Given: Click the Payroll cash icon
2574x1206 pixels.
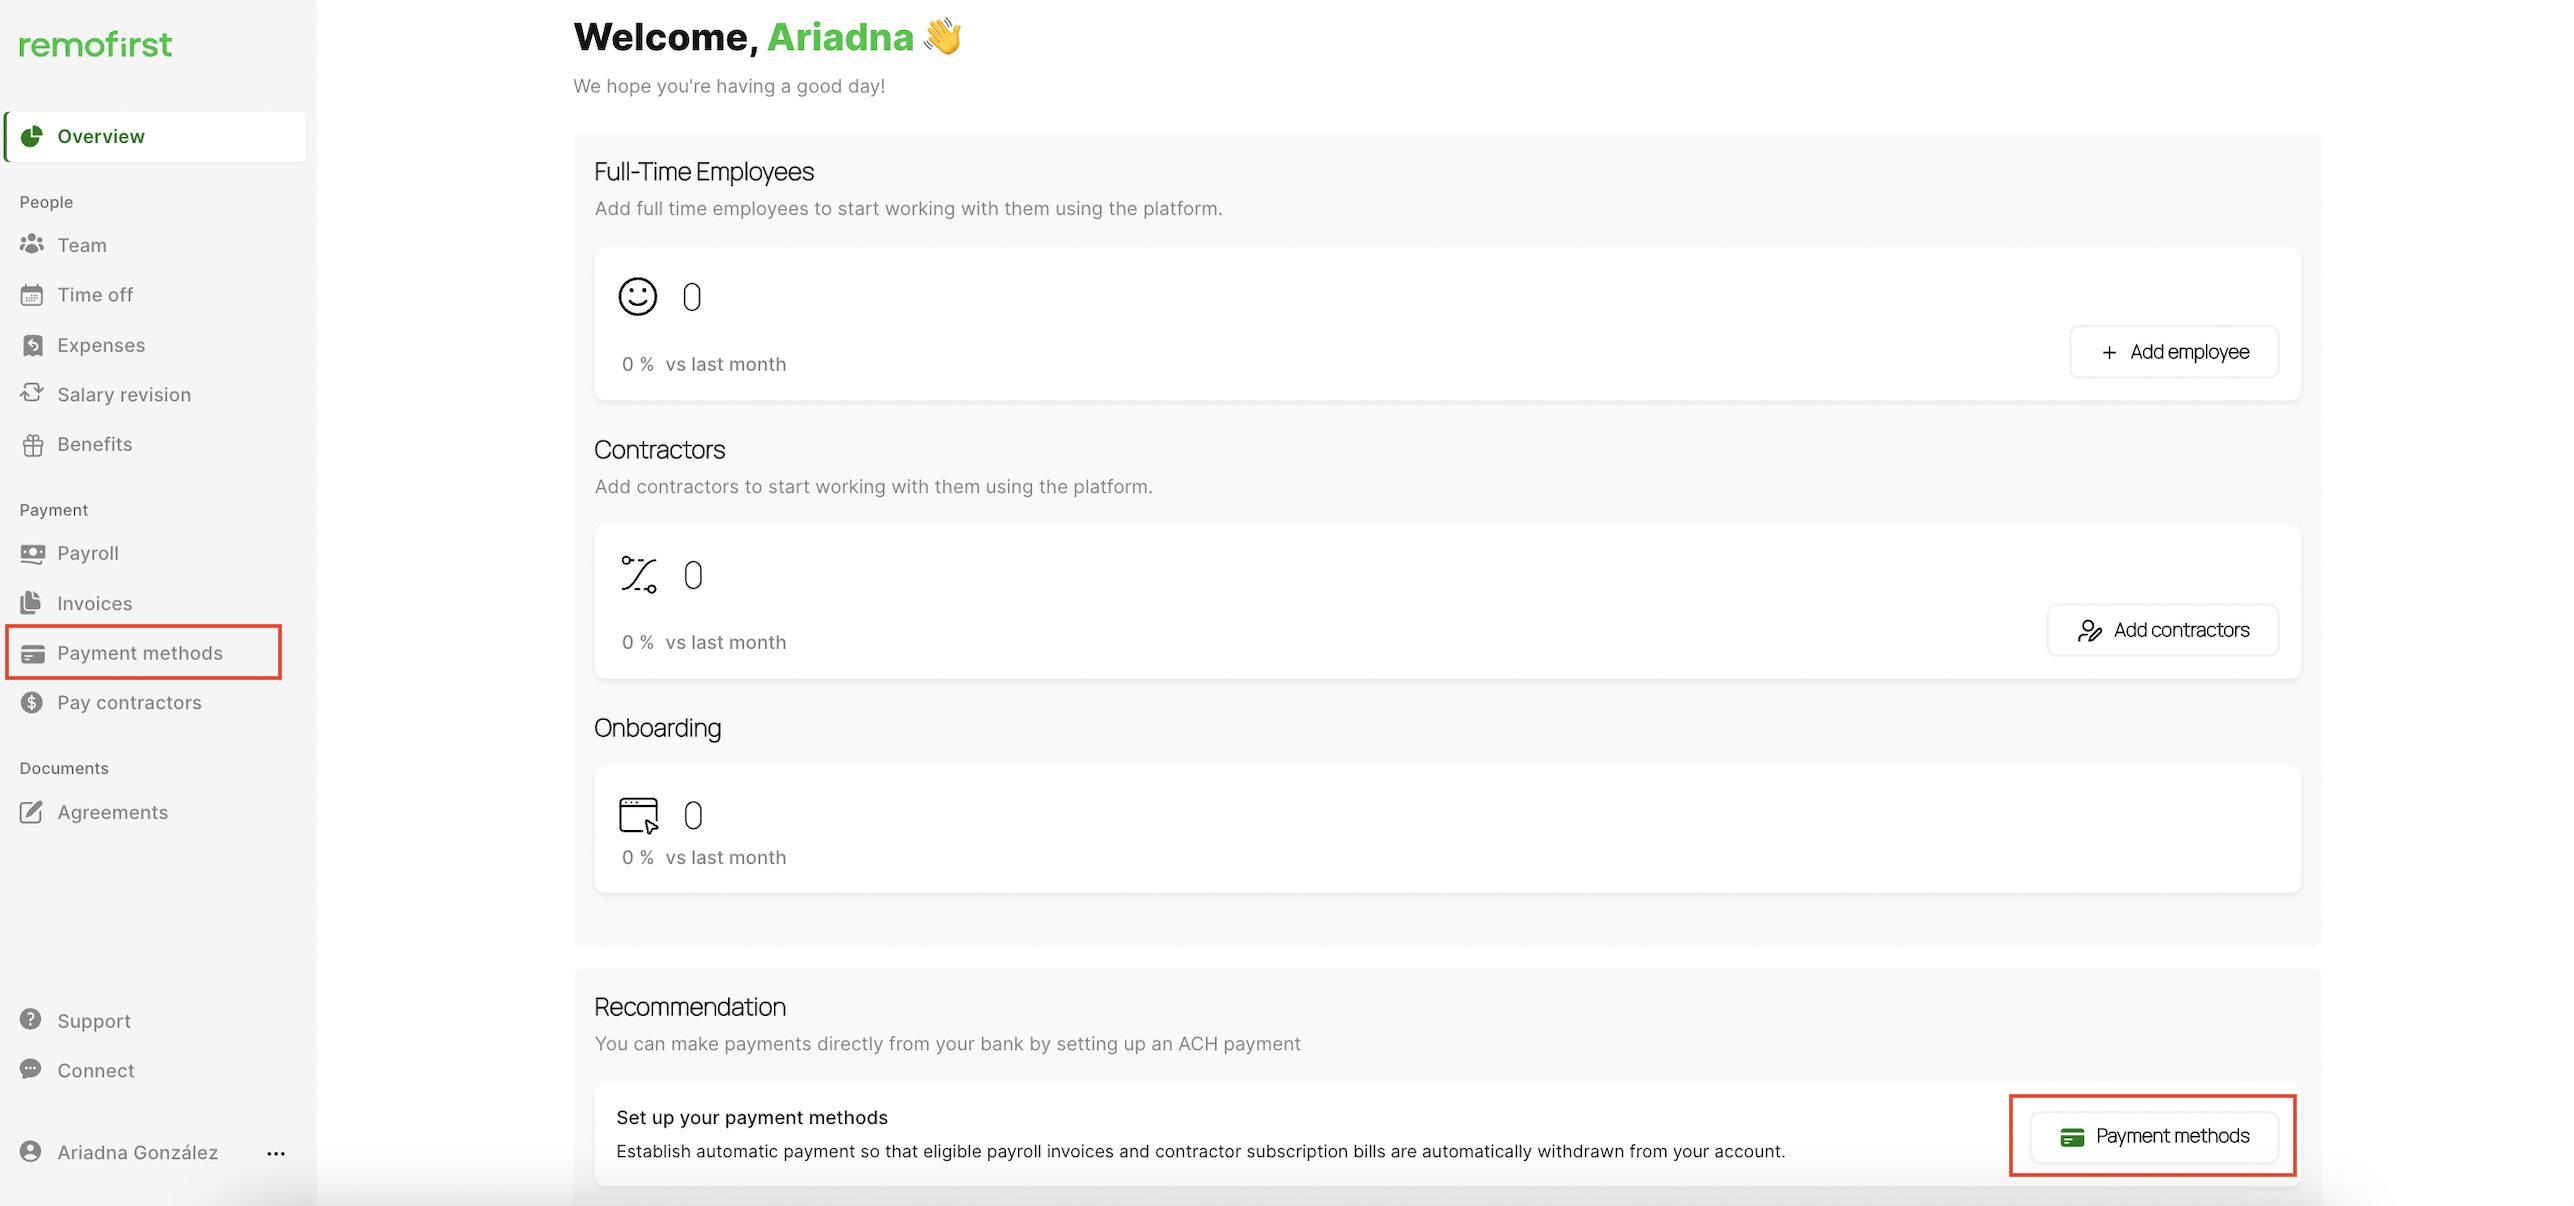Looking at the screenshot, I should click(32, 553).
